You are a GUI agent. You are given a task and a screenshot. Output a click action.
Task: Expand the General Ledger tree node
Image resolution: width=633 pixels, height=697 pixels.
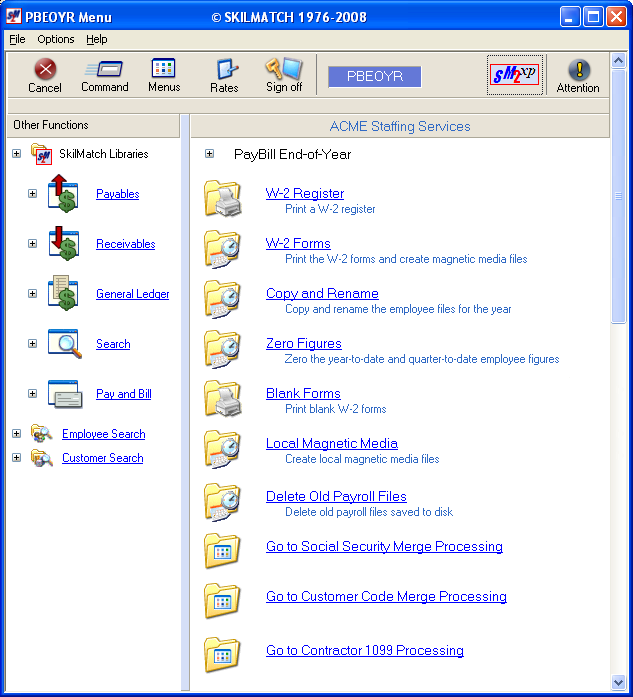coord(32,294)
